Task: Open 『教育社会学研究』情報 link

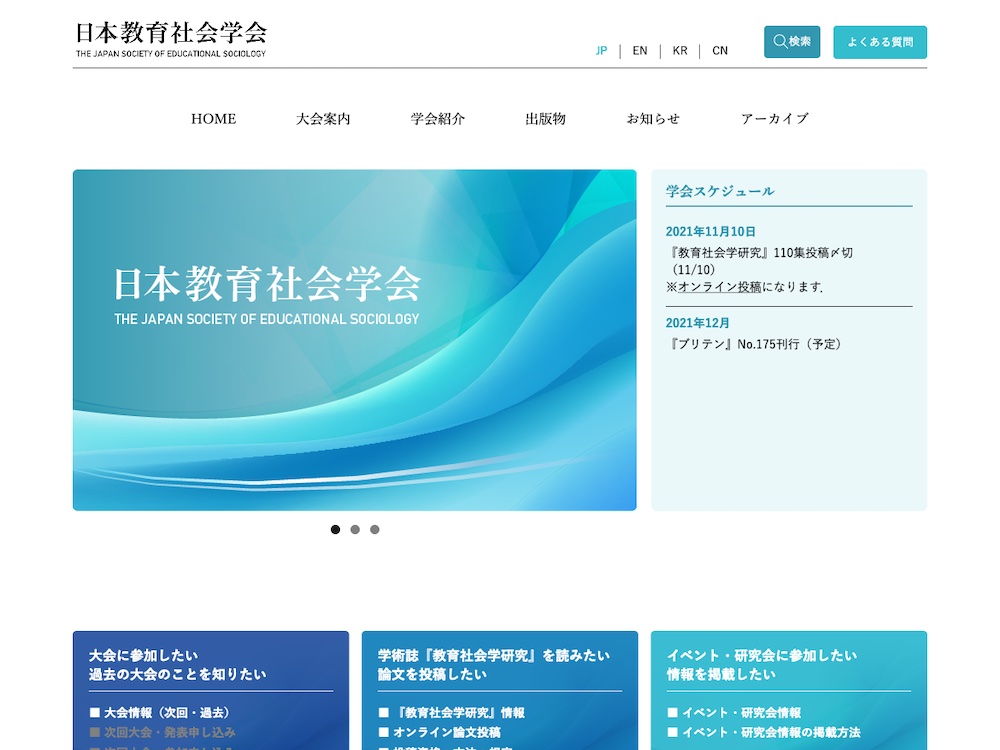Action: (452, 712)
